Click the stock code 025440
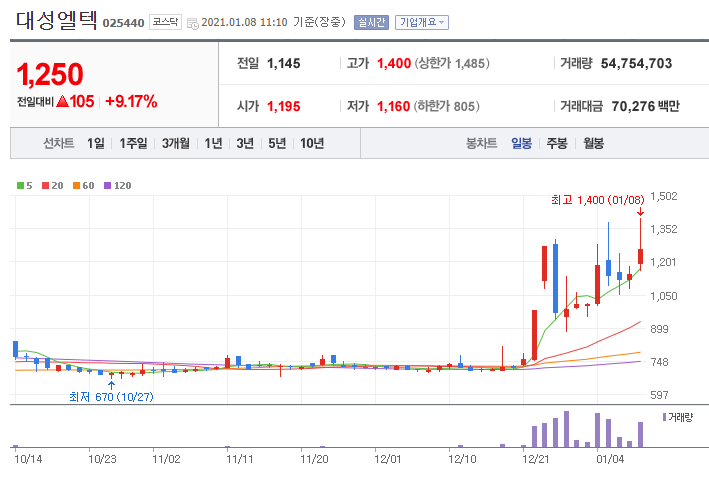709x484 pixels. click(123, 23)
